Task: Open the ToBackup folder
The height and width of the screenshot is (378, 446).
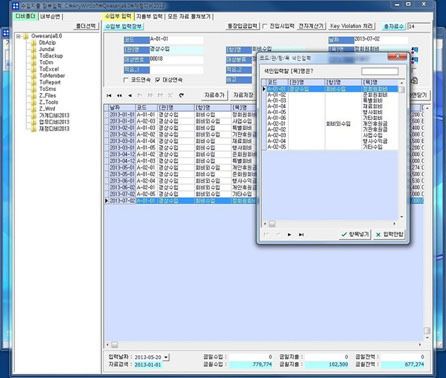Action: coord(51,56)
